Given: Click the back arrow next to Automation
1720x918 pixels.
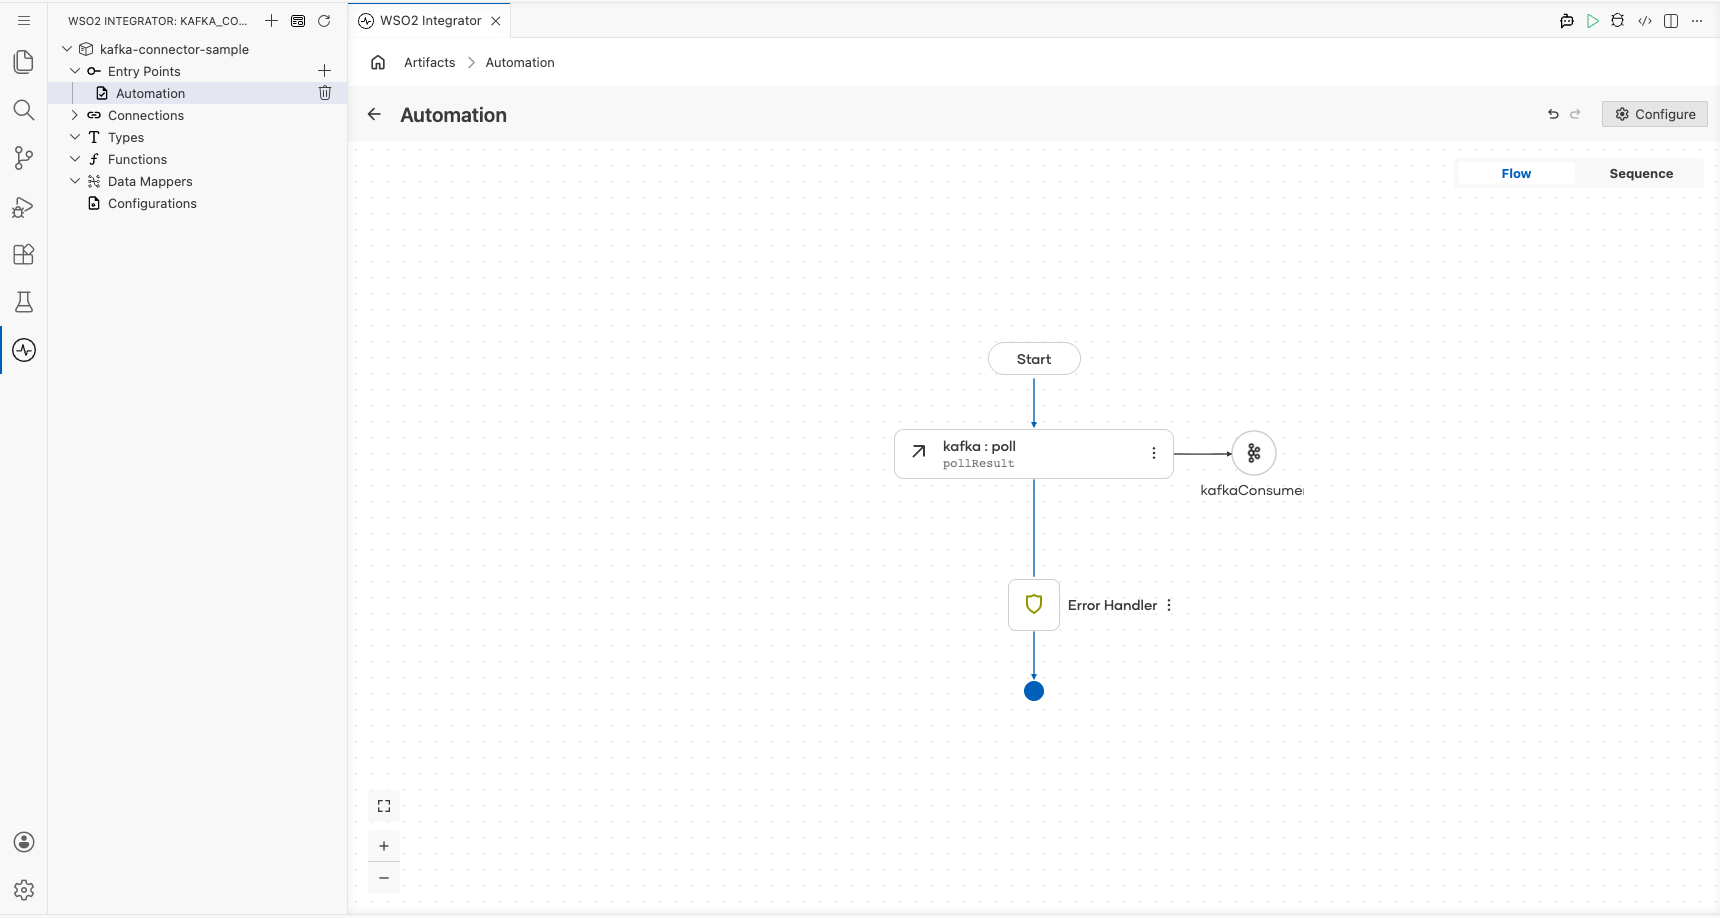Looking at the screenshot, I should pos(374,114).
